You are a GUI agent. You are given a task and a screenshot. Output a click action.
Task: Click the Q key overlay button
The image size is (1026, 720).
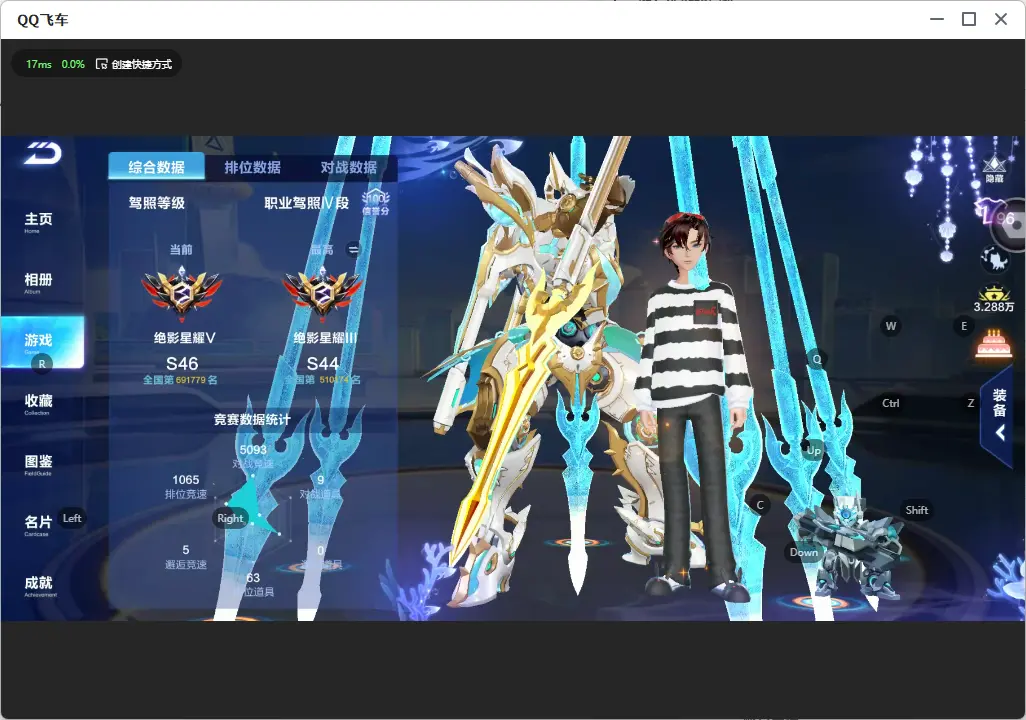click(x=817, y=359)
